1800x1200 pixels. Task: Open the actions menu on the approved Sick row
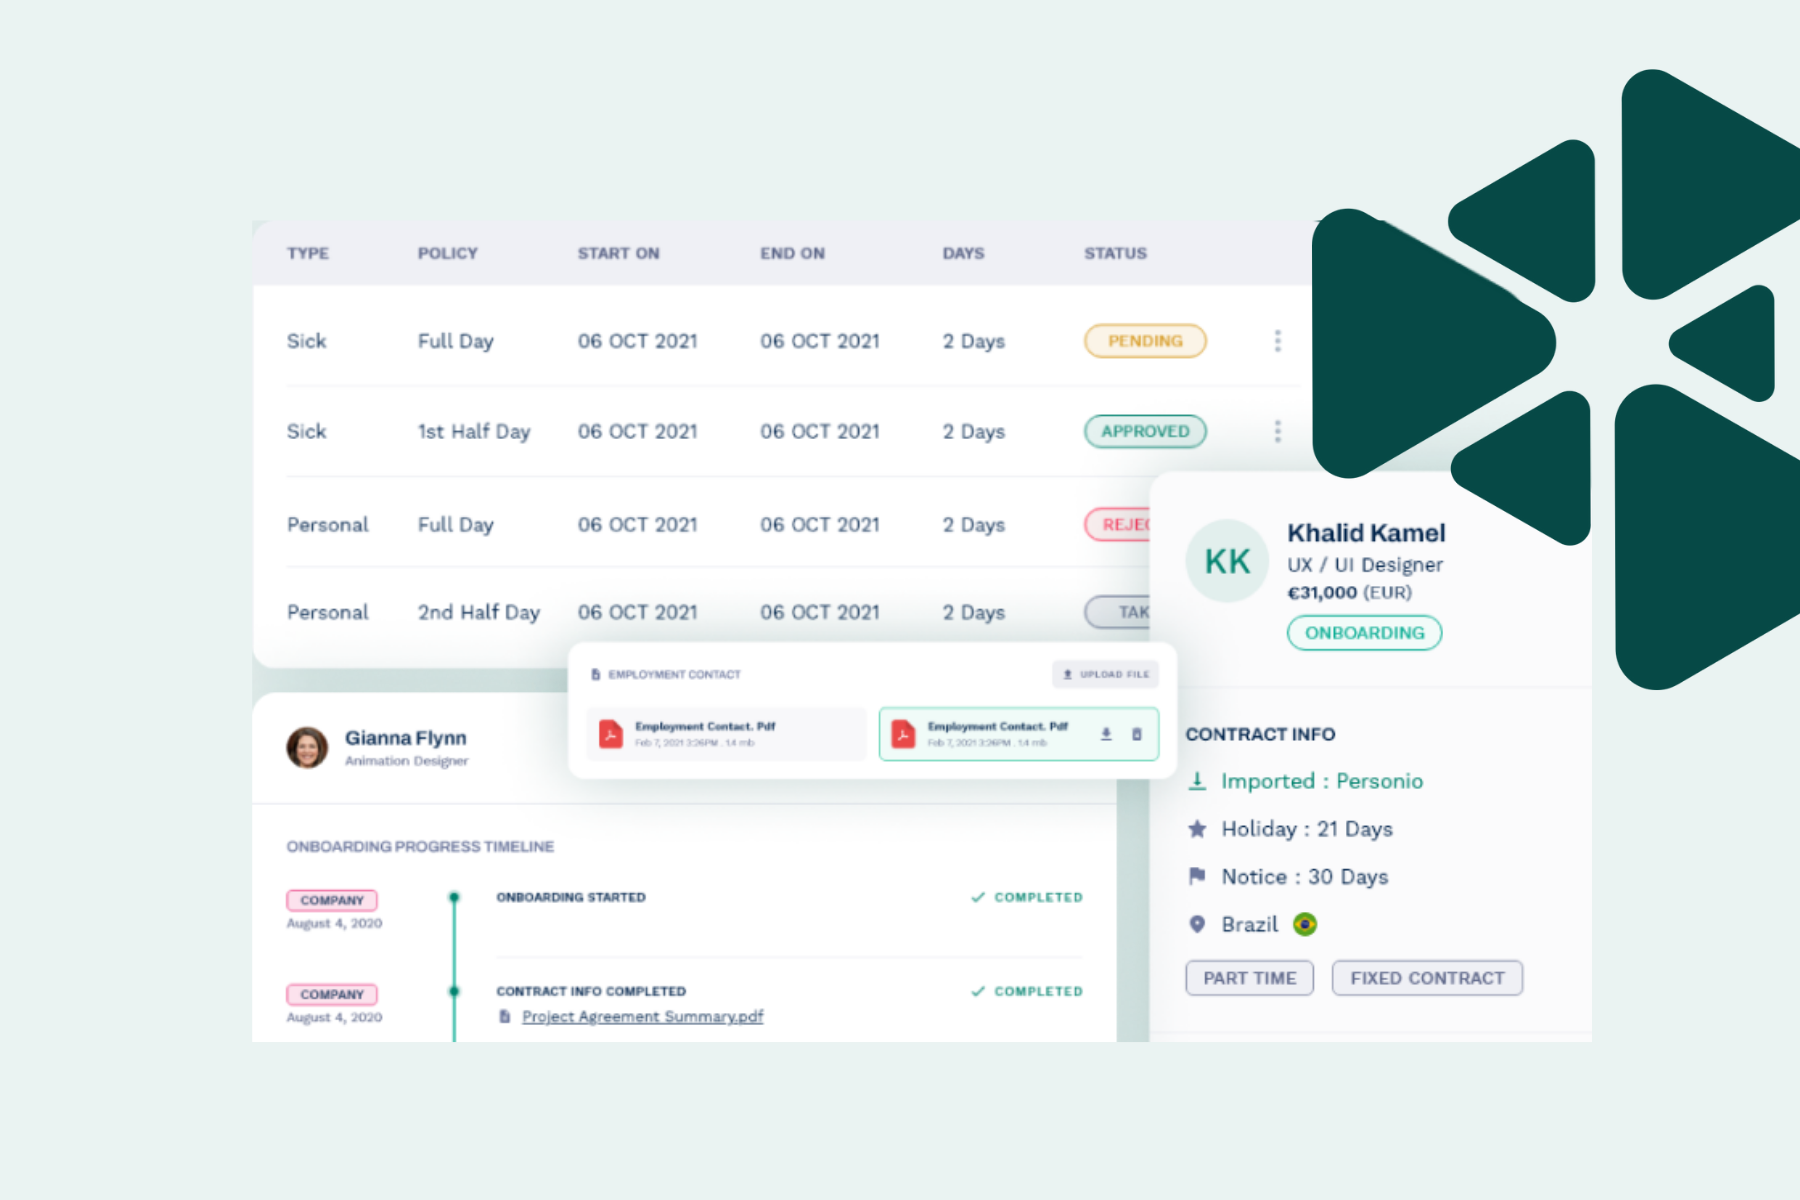pyautogui.click(x=1277, y=431)
